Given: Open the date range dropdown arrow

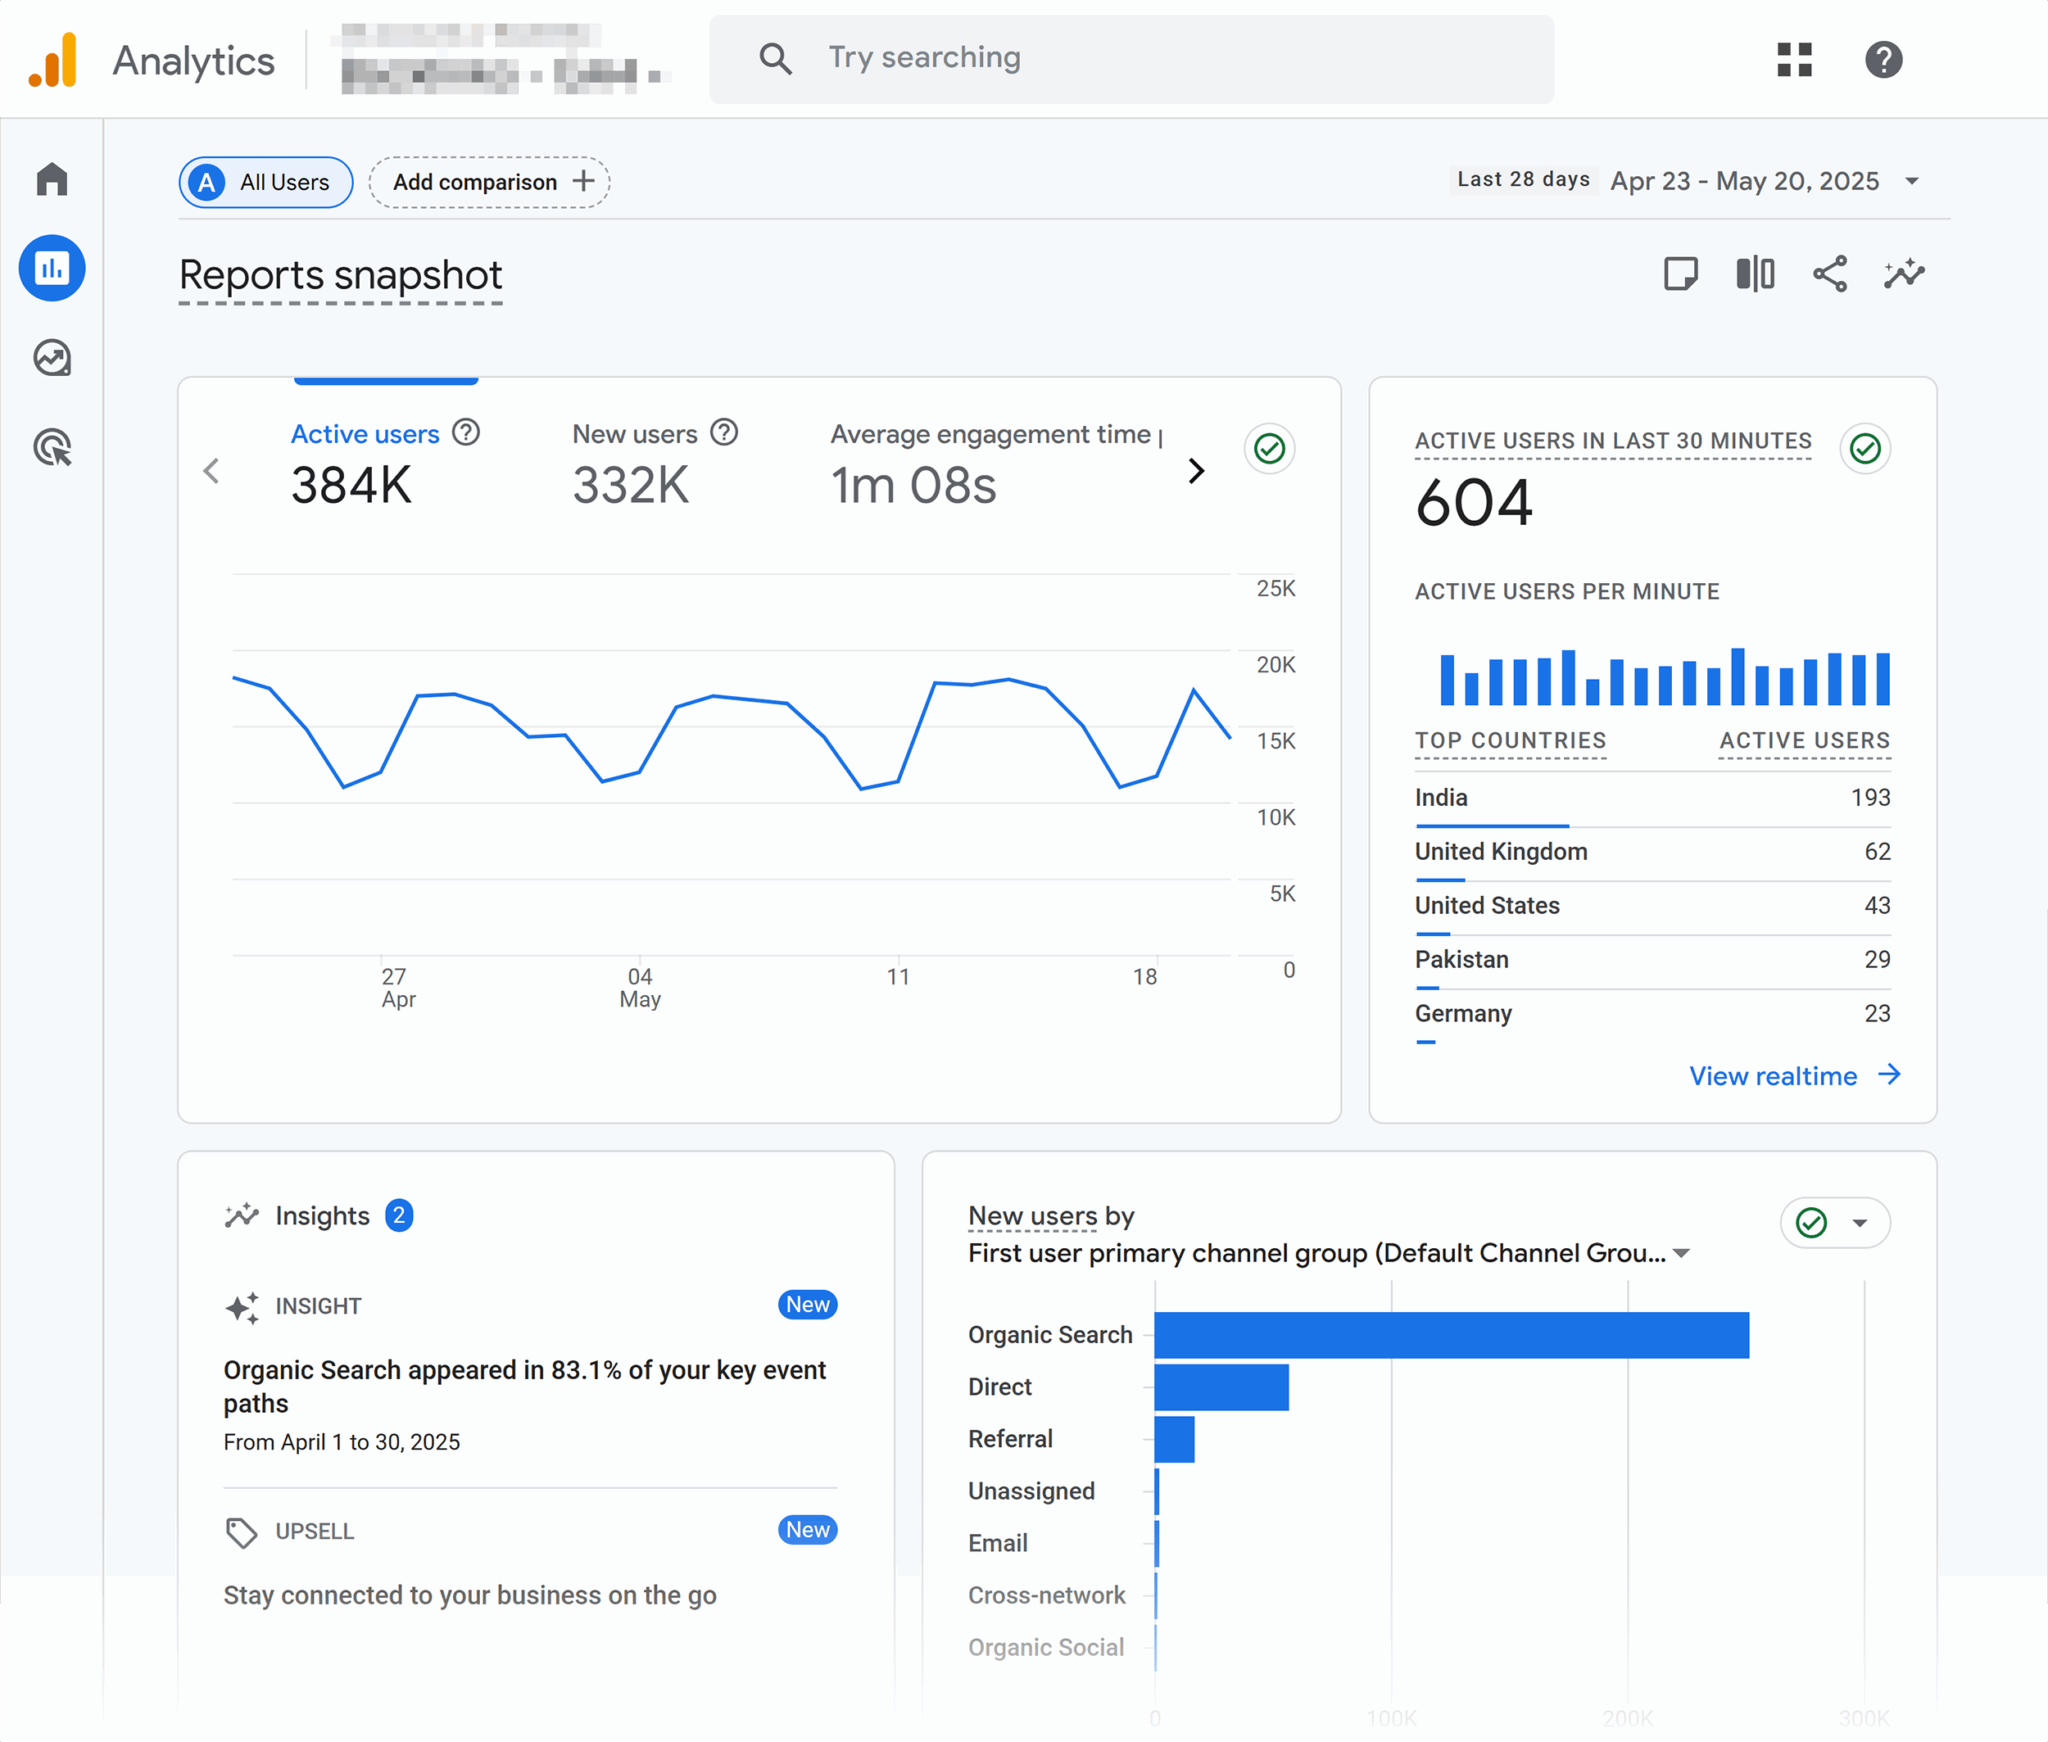Looking at the screenshot, I should 1912,181.
